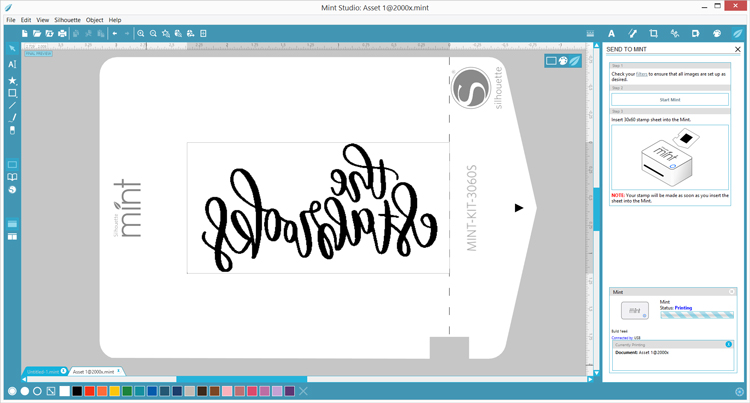Select the filled solid fill mode circle
Screen dimensions: 750x403
[x=25, y=391]
